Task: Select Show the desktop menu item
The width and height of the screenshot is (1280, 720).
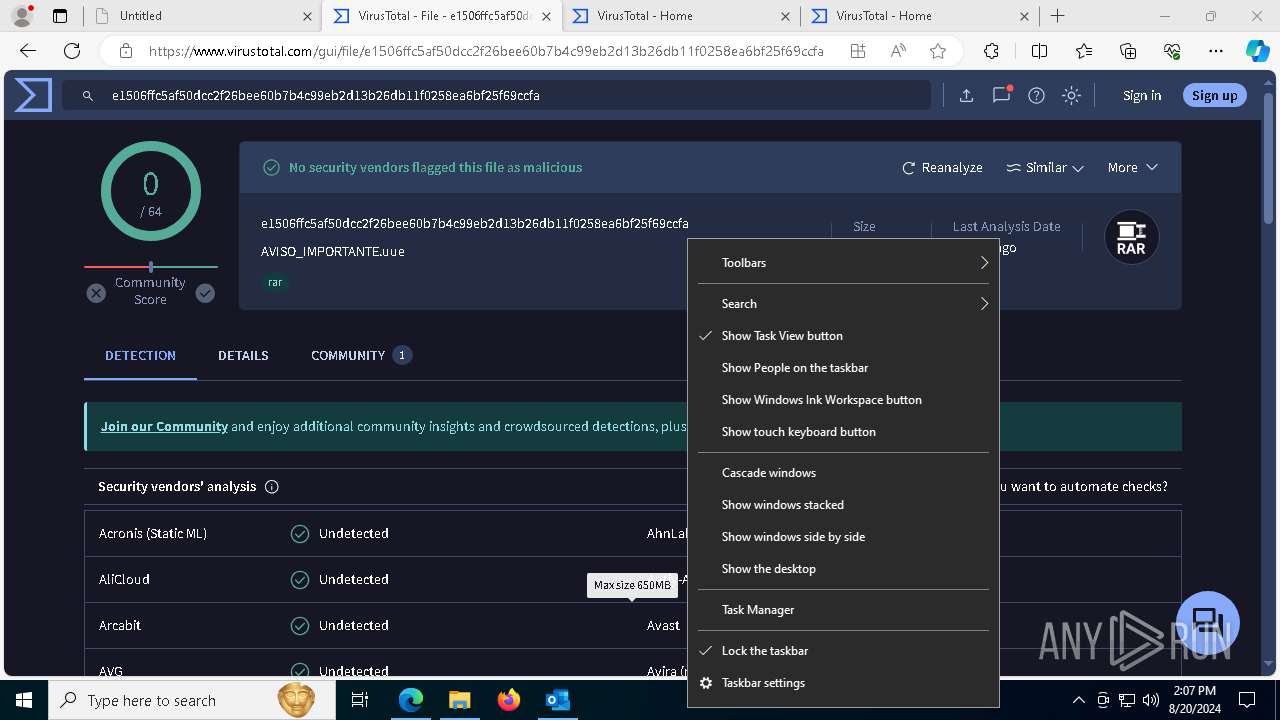Action: point(843,569)
